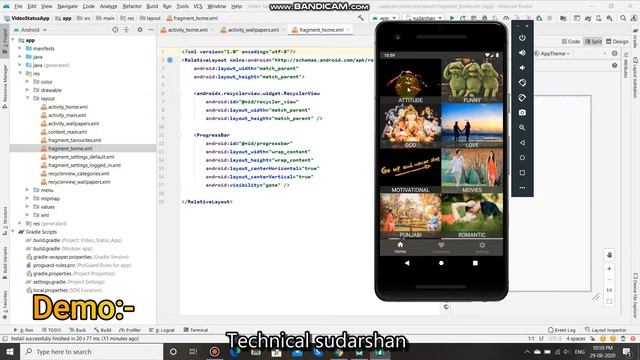Click the pan hand tool in design panel
The height and width of the screenshot is (360, 640).
(x=609, y=255)
